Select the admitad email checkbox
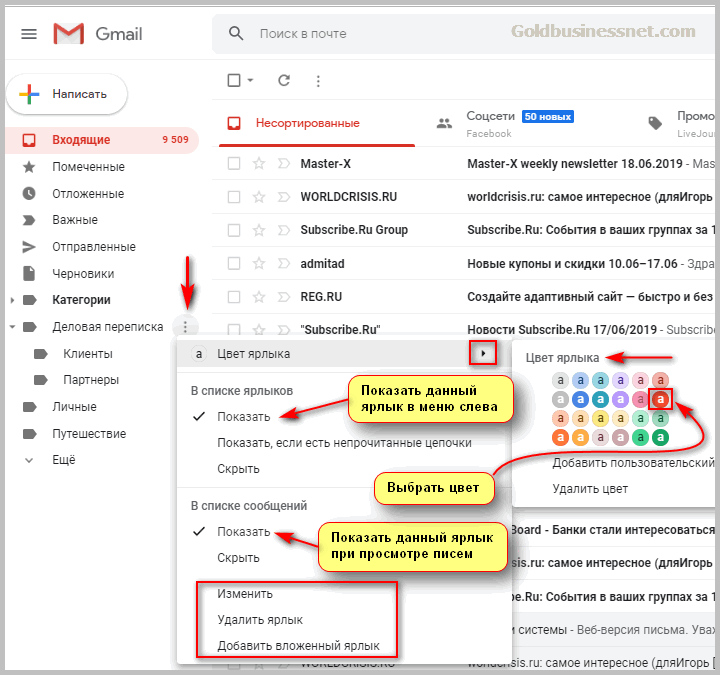The width and height of the screenshot is (720, 675). pyautogui.click(x=234, y=264)
